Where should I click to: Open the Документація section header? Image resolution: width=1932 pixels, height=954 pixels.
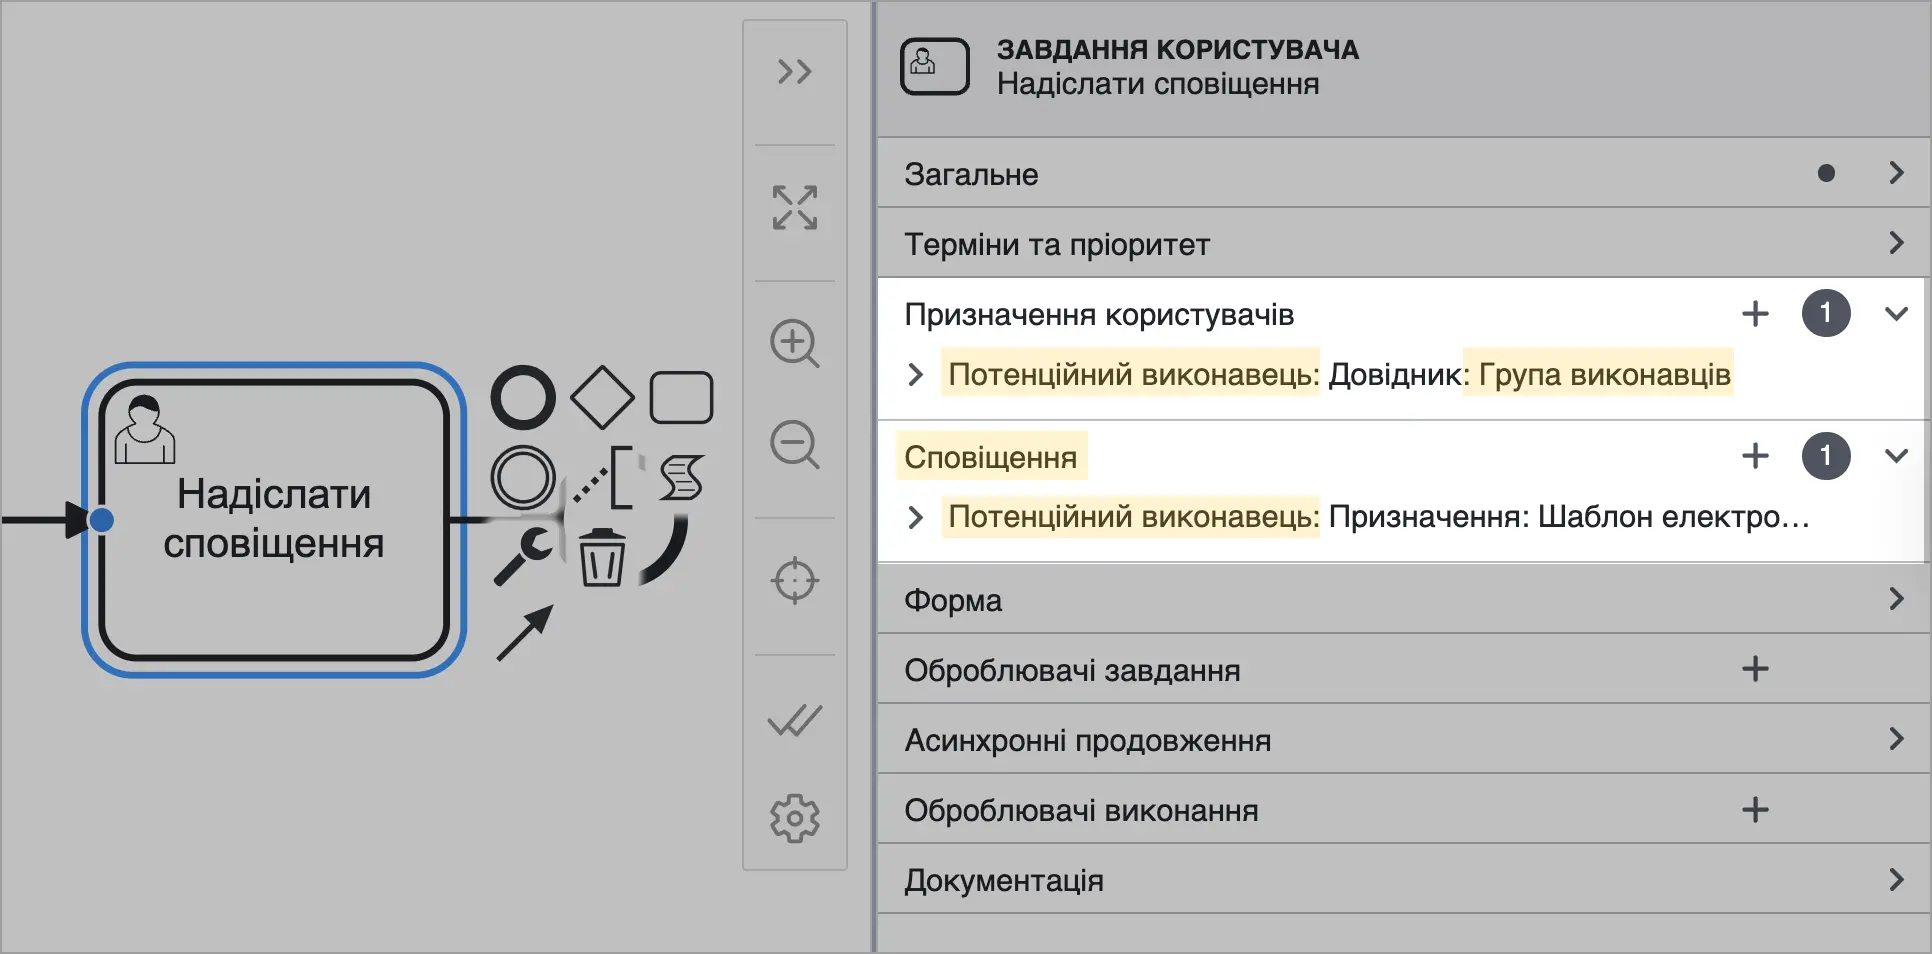coord(1404,880)
